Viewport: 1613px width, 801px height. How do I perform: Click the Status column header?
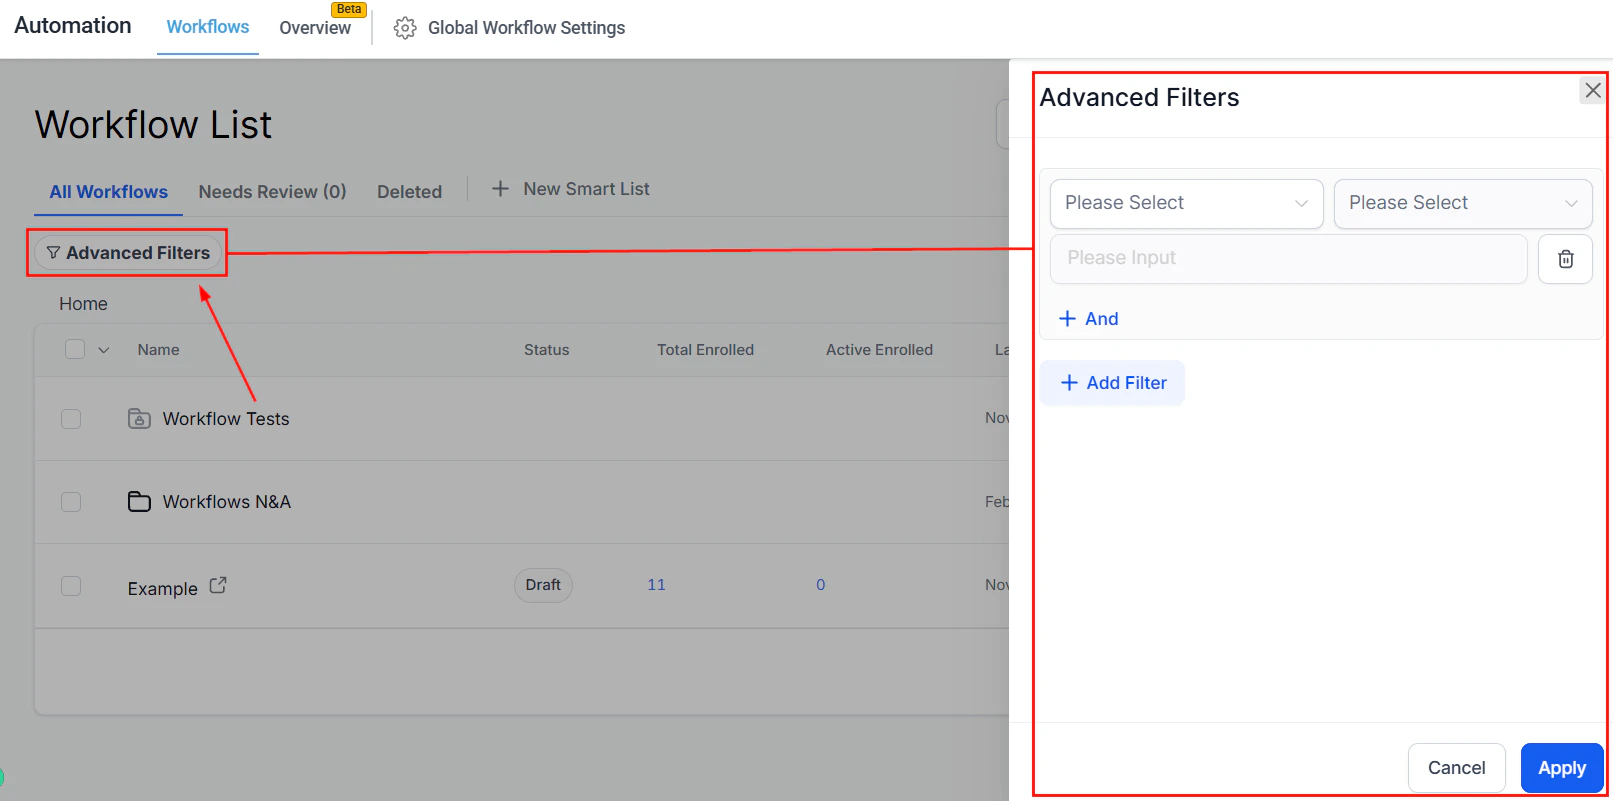point(546,350)
